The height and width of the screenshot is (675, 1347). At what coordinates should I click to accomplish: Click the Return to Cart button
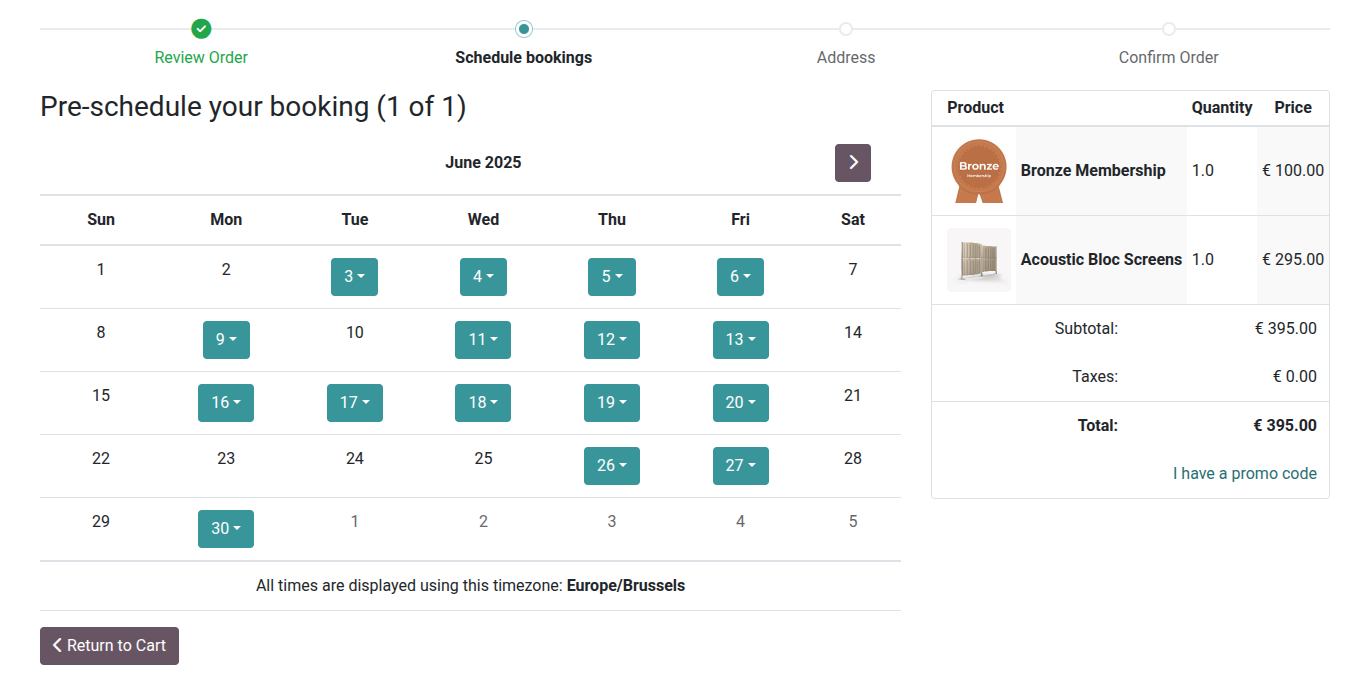tap(109, 645)
